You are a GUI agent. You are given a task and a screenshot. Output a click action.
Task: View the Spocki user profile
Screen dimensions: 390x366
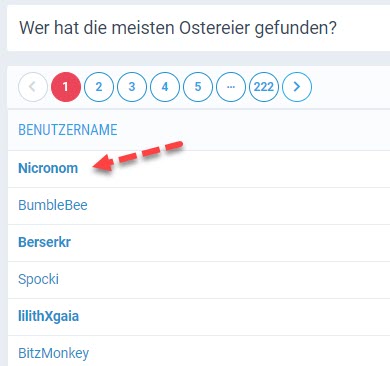(x=38, y=279)
